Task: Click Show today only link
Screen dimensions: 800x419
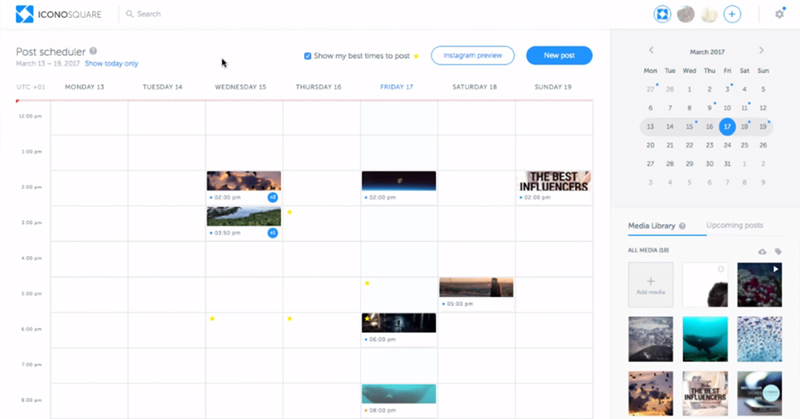Action: (x=111, y=64)
